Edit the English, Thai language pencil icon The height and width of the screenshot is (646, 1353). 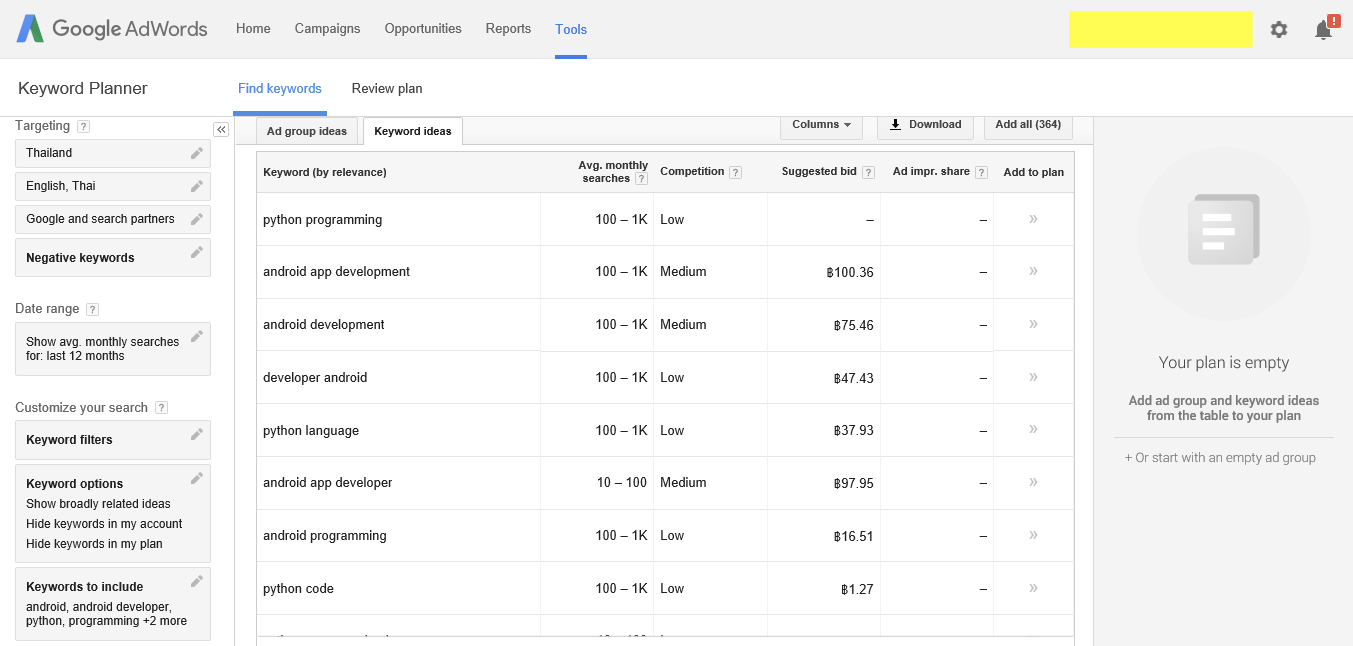197,186
